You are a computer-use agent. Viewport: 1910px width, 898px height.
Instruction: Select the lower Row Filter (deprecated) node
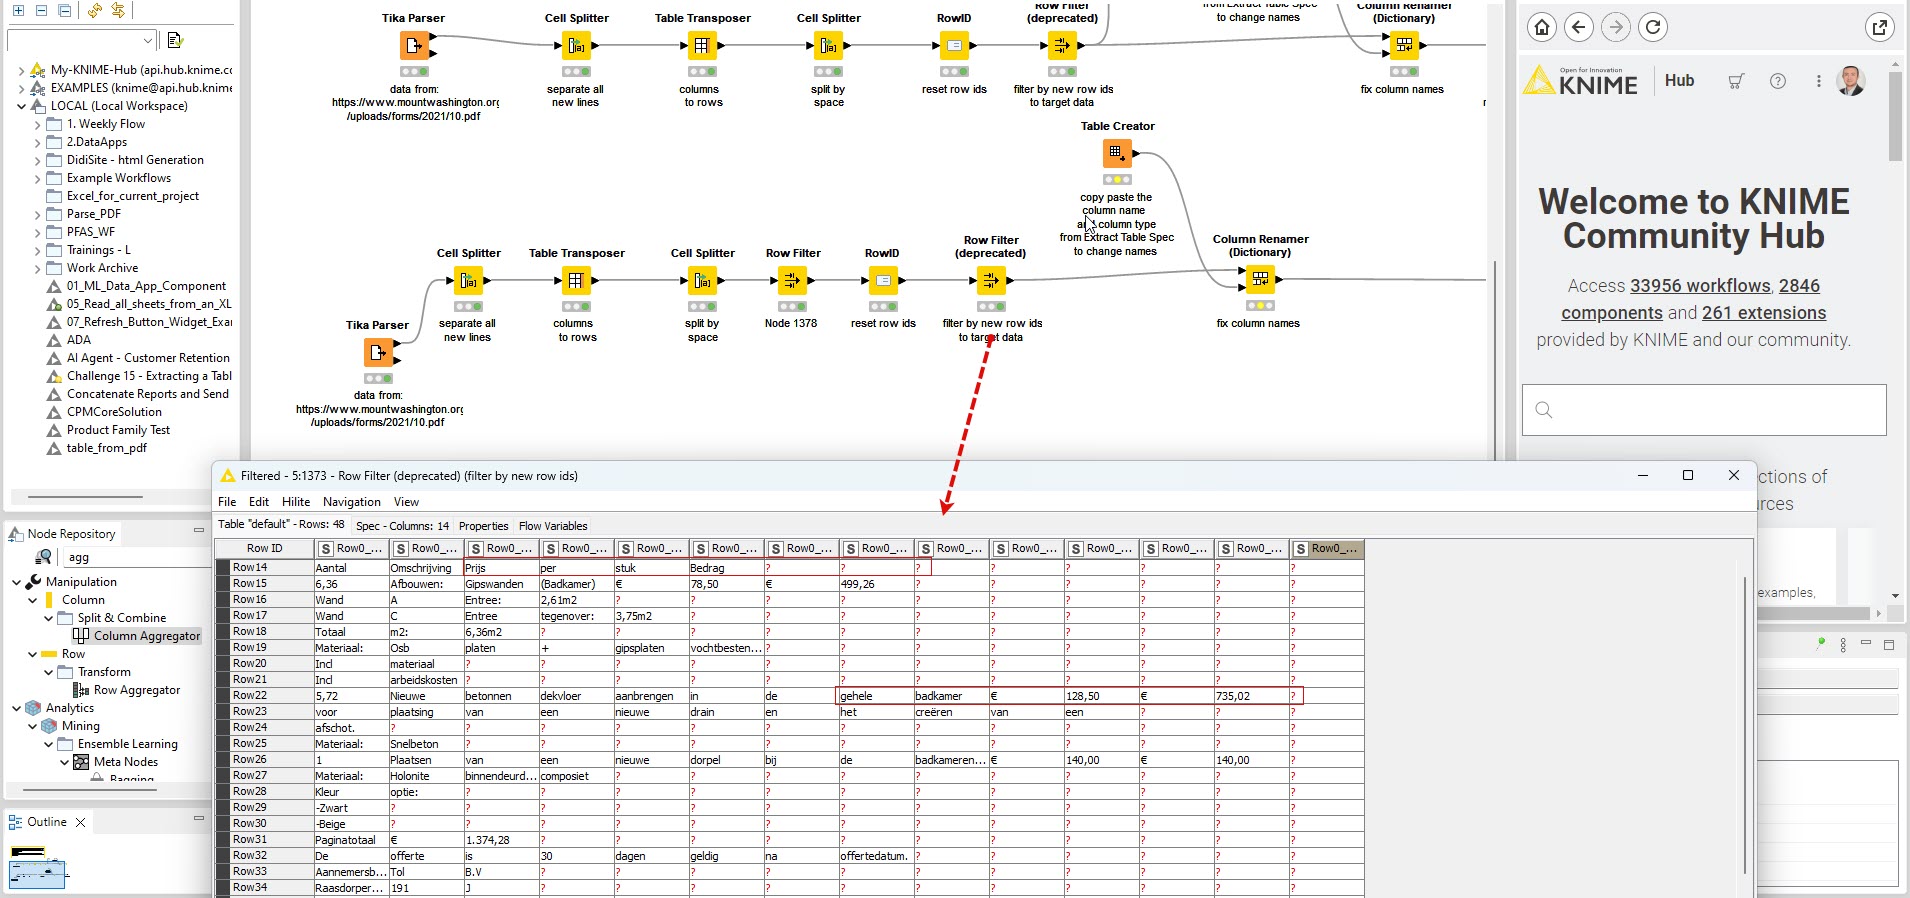(x=990, y=281)
